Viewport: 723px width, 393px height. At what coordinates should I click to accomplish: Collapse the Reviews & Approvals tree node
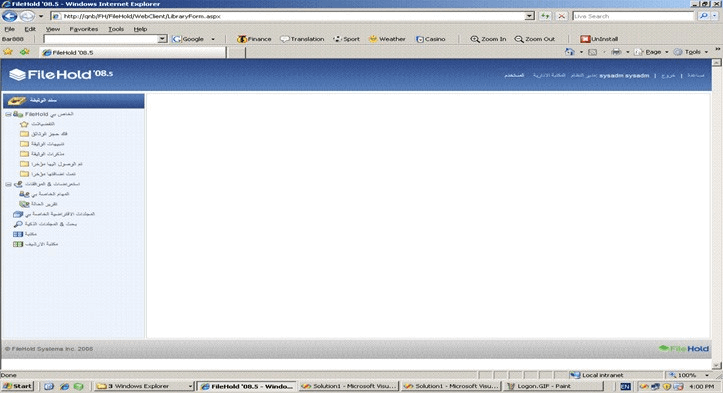pos(8,184)
